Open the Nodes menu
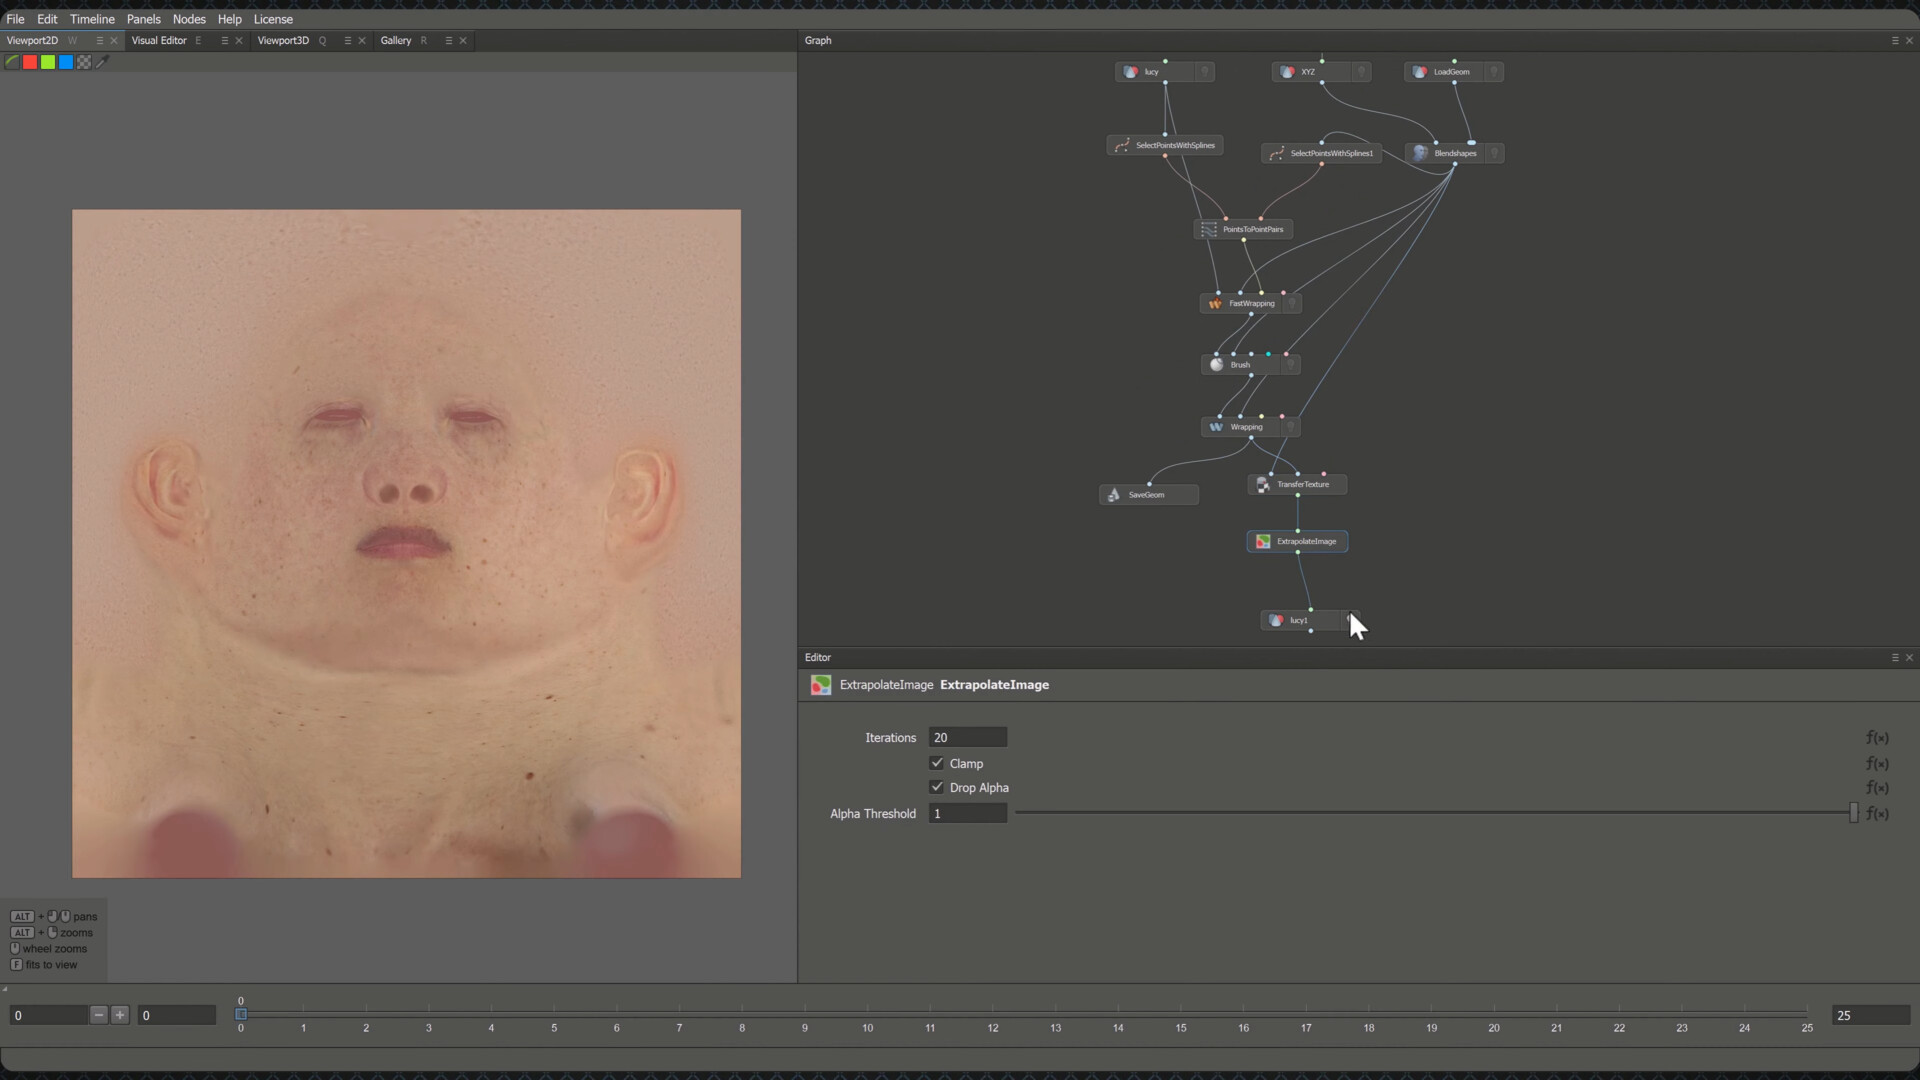Image resolution: width=1920 pixels, height=1080 pixels. point(189,18)
